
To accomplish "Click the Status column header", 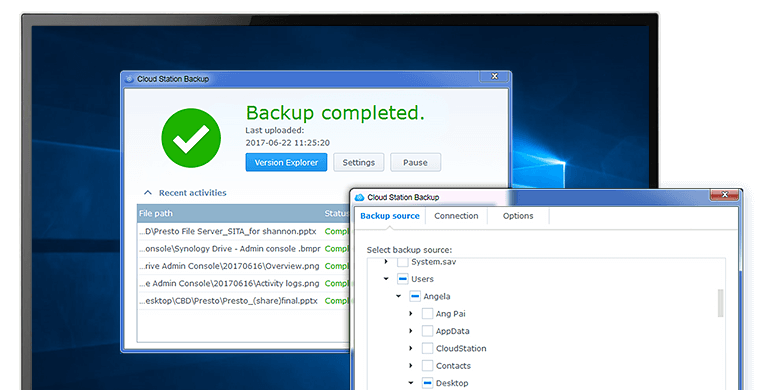I will click(x=337, y=213).
